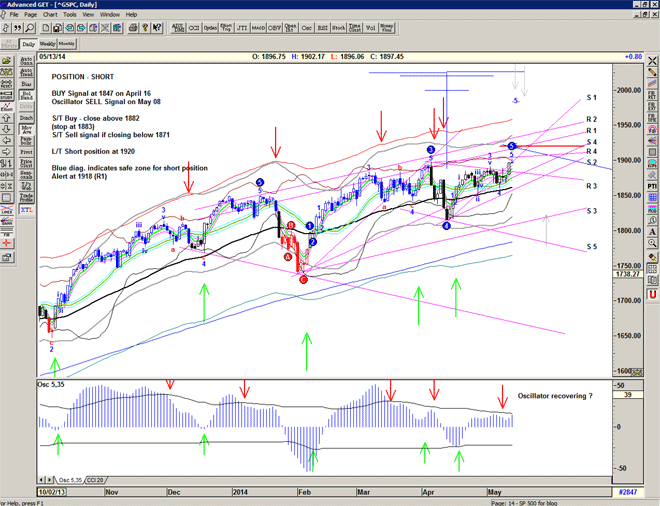Switch to the Weekly timeframe tab

(47, 45)
